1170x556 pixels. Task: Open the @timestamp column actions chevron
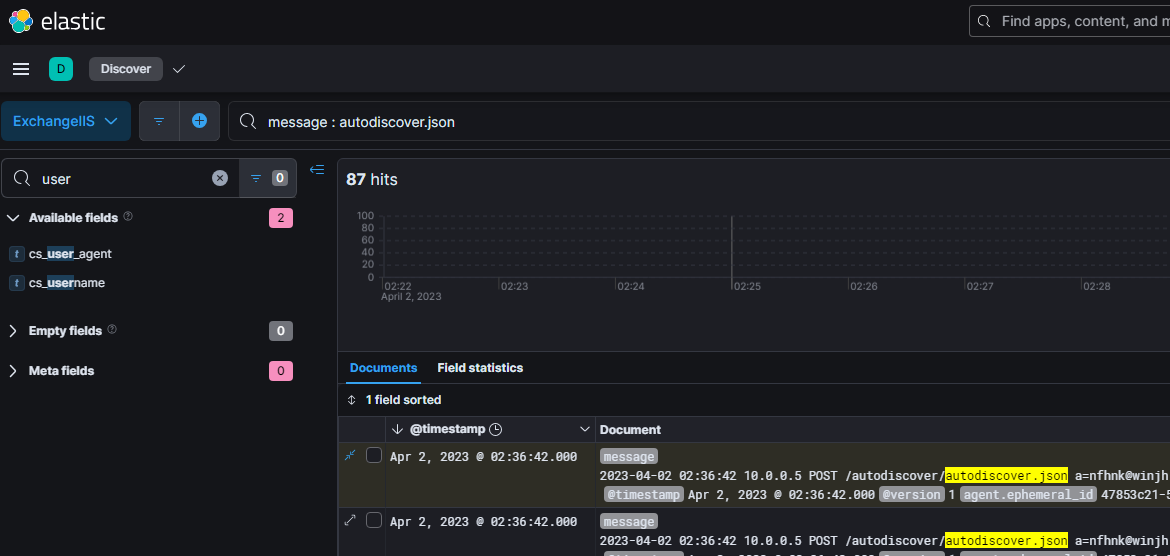[x=585, y=429]
